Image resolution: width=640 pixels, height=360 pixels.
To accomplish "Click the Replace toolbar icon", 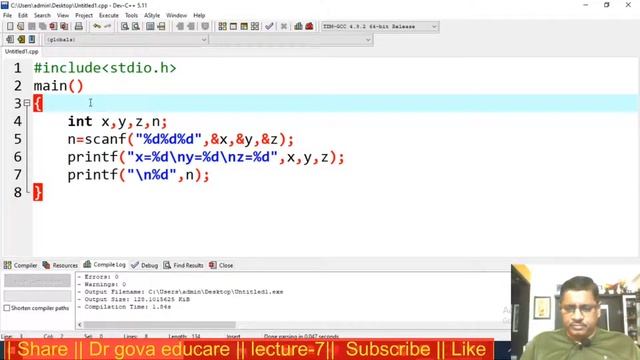I will [136, 27].
